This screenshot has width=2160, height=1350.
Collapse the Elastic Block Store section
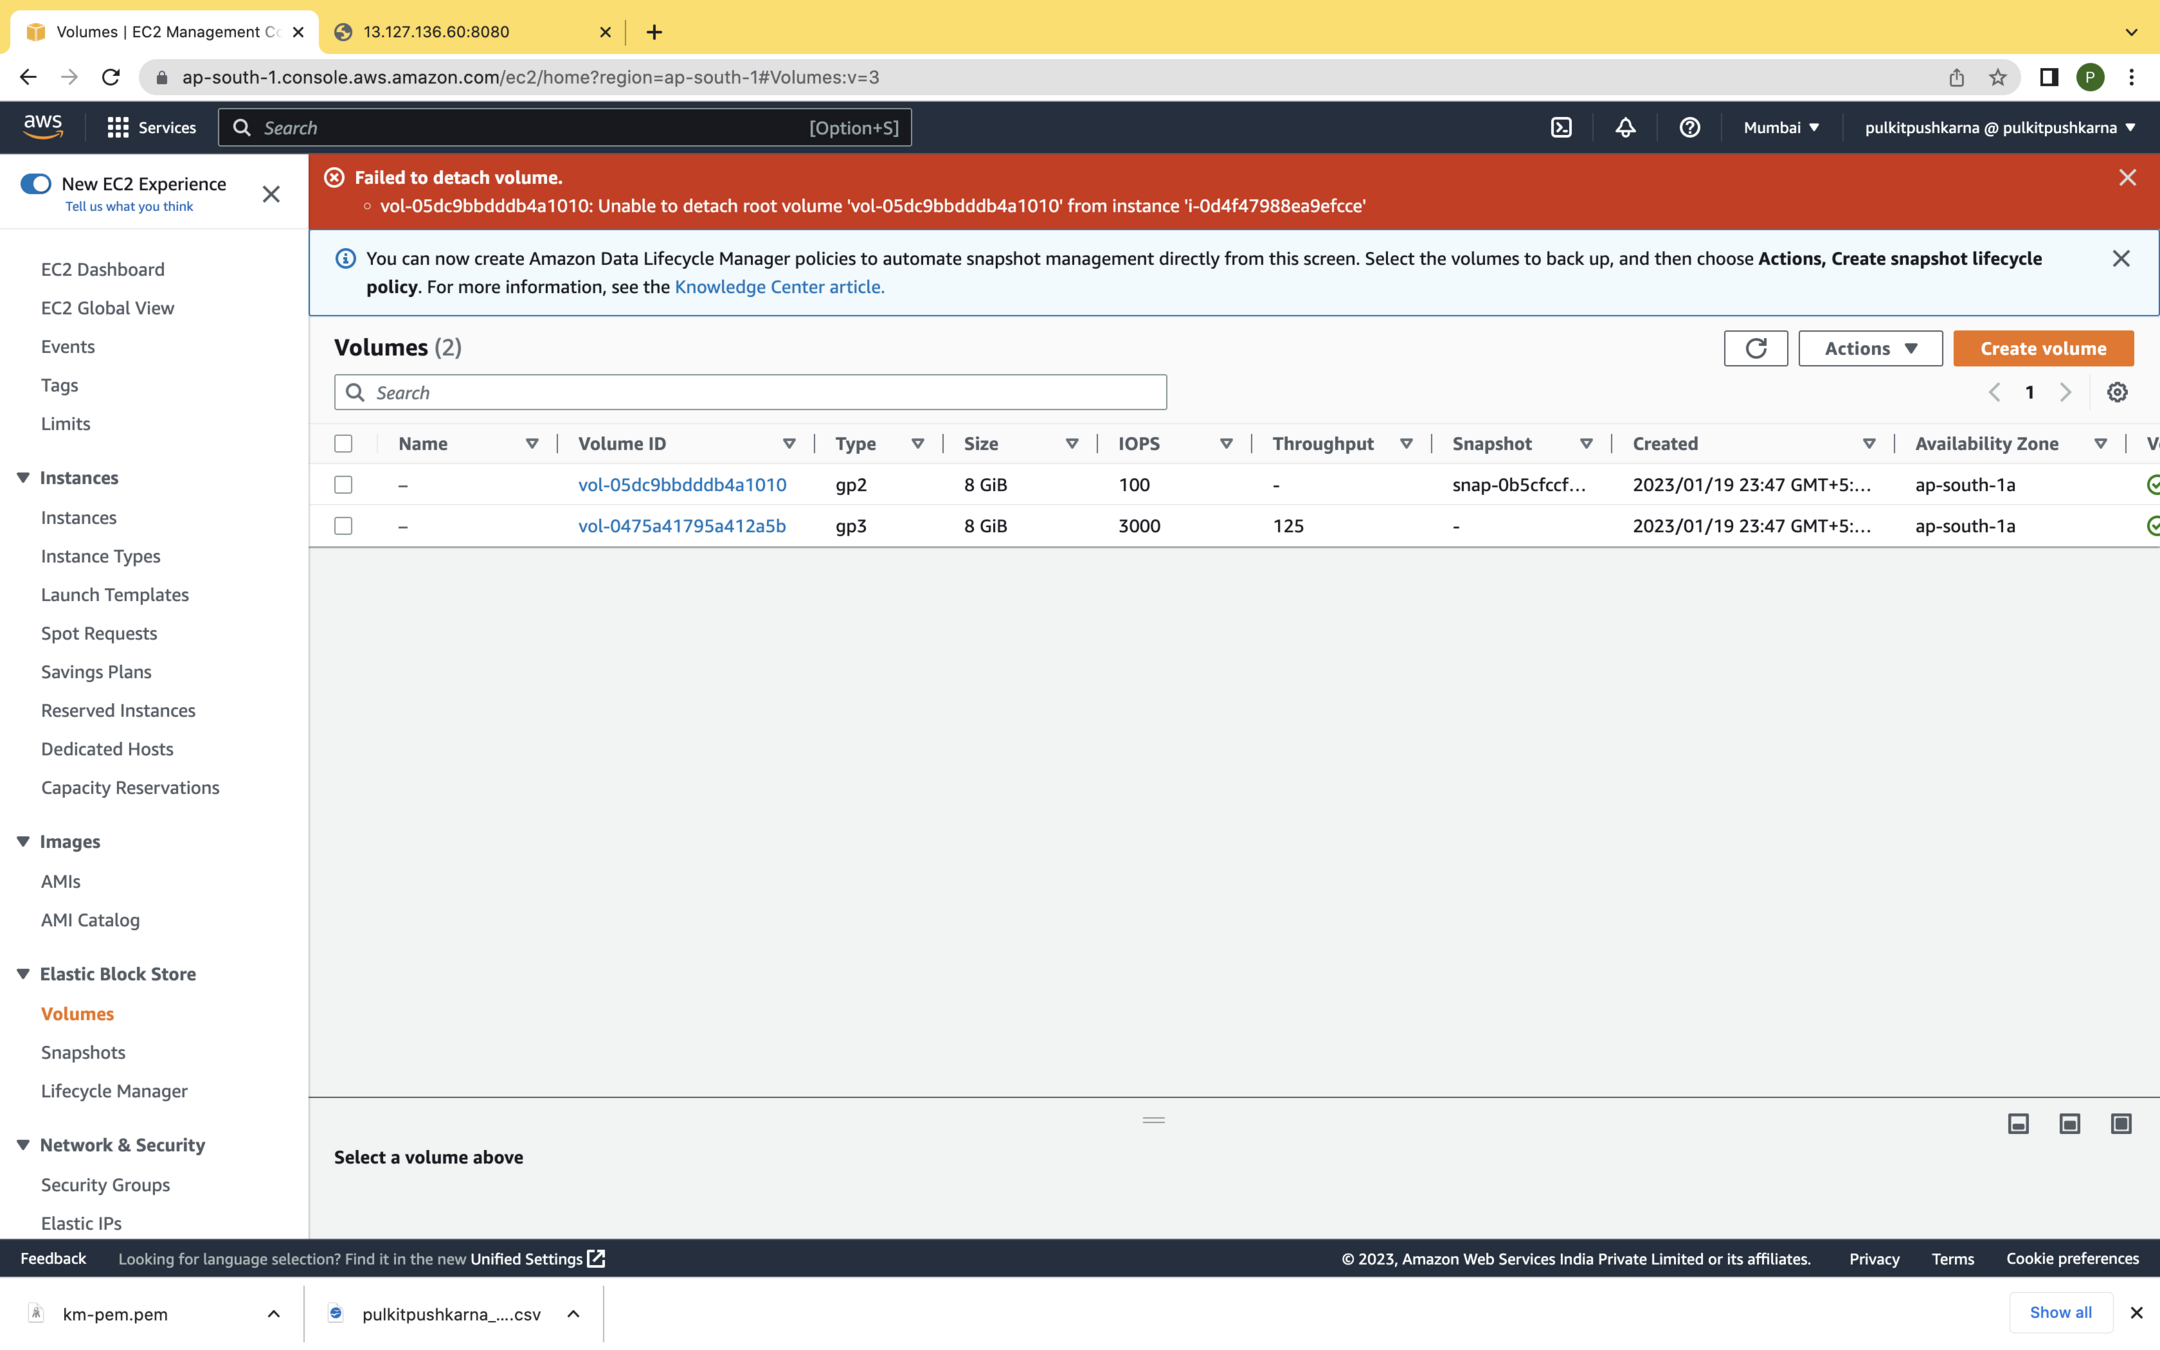pos(23,974)
